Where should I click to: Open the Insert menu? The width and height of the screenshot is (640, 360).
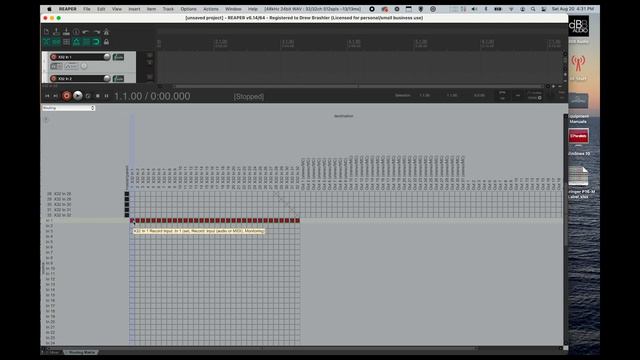(x=134, y=9)
